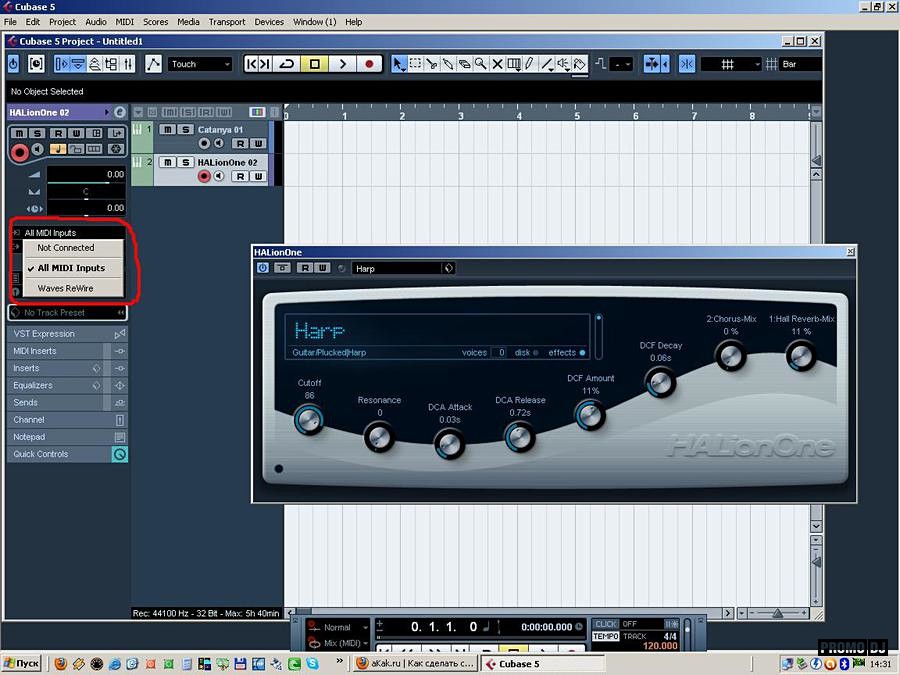Select the Time Warp tool
Image resolution: width=900 pixels, height=675 pixels.
(514, 64)
